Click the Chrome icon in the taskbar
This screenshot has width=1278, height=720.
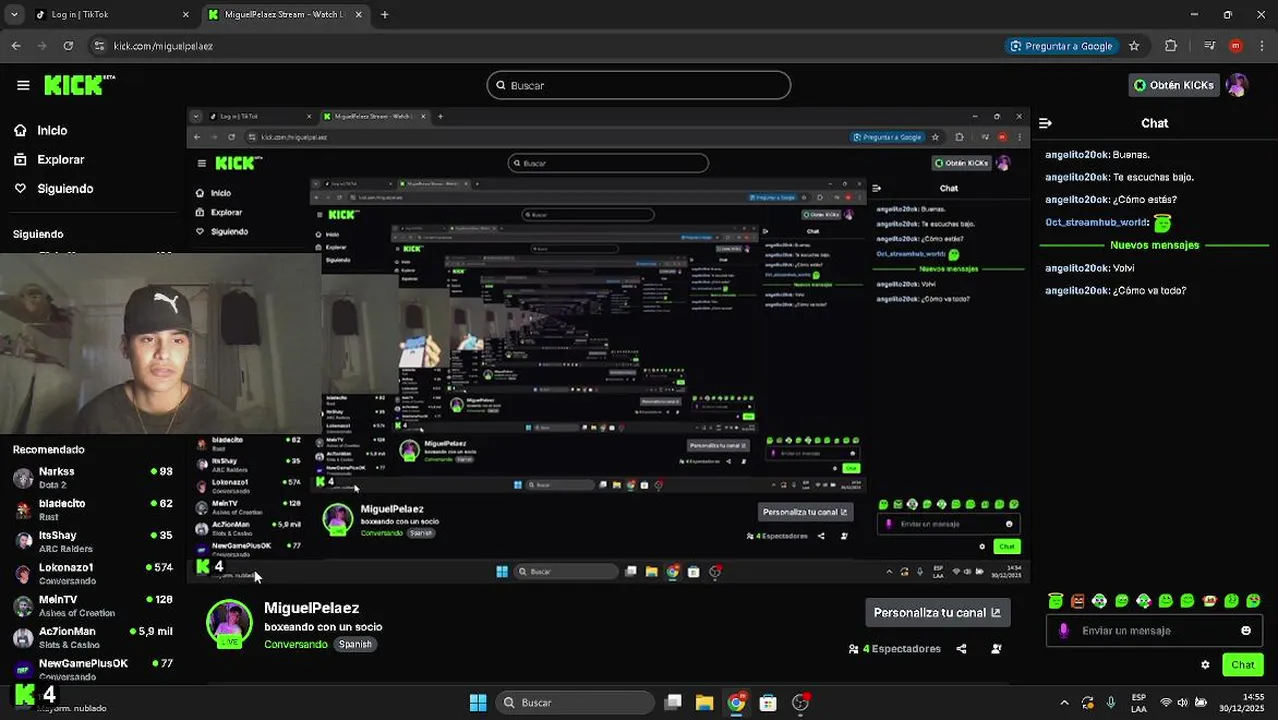click(736, 702)
